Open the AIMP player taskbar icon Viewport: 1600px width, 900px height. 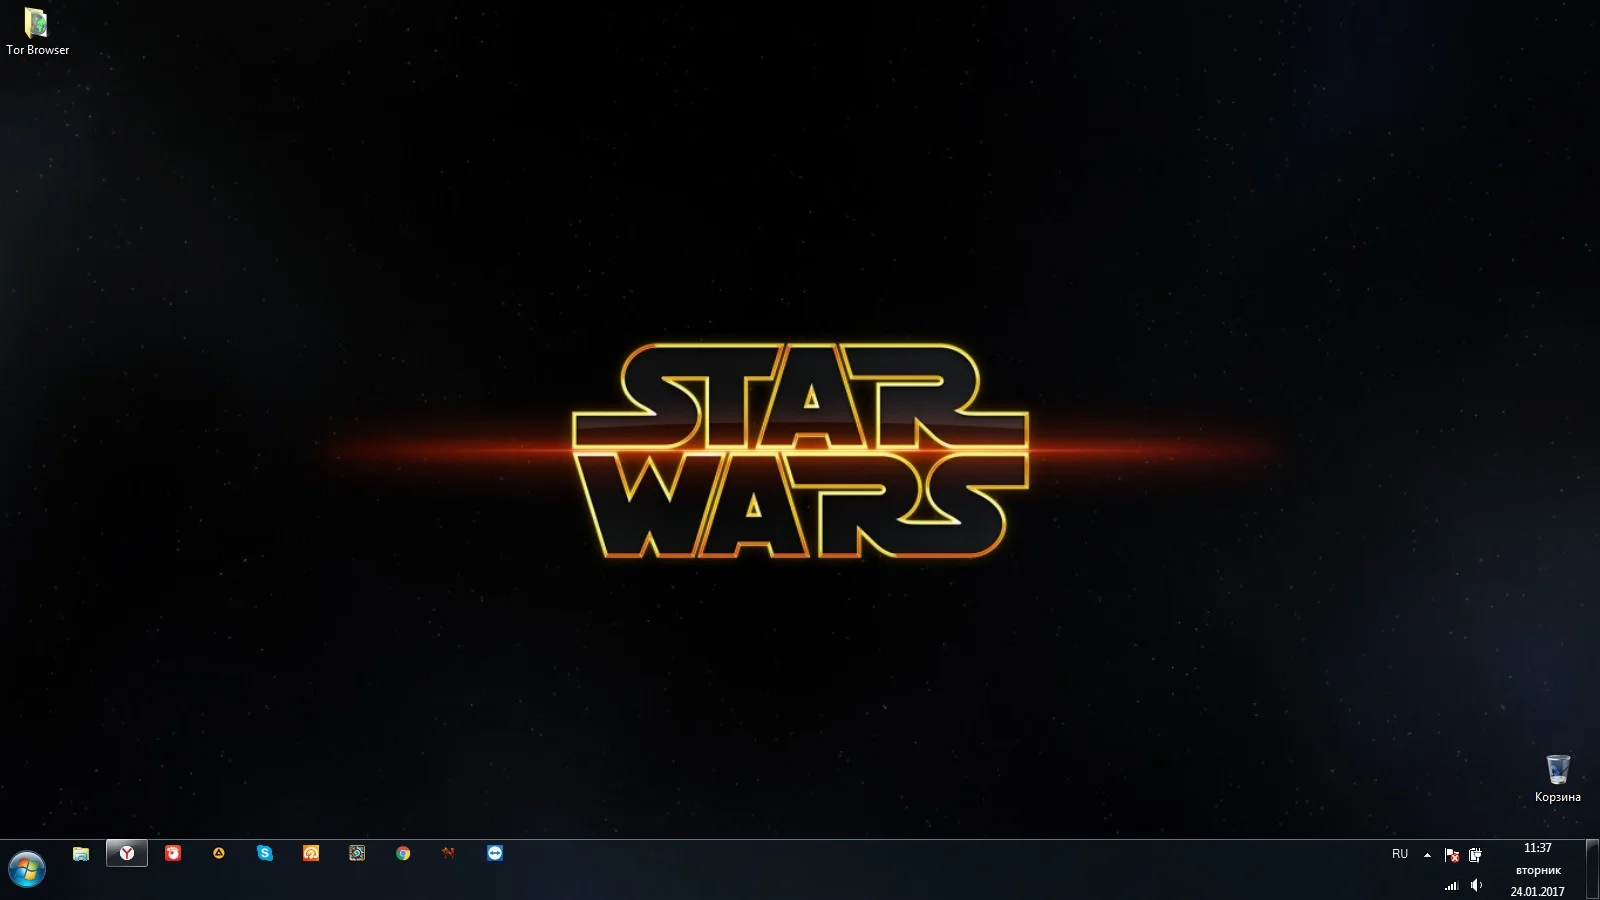[219, 853]
